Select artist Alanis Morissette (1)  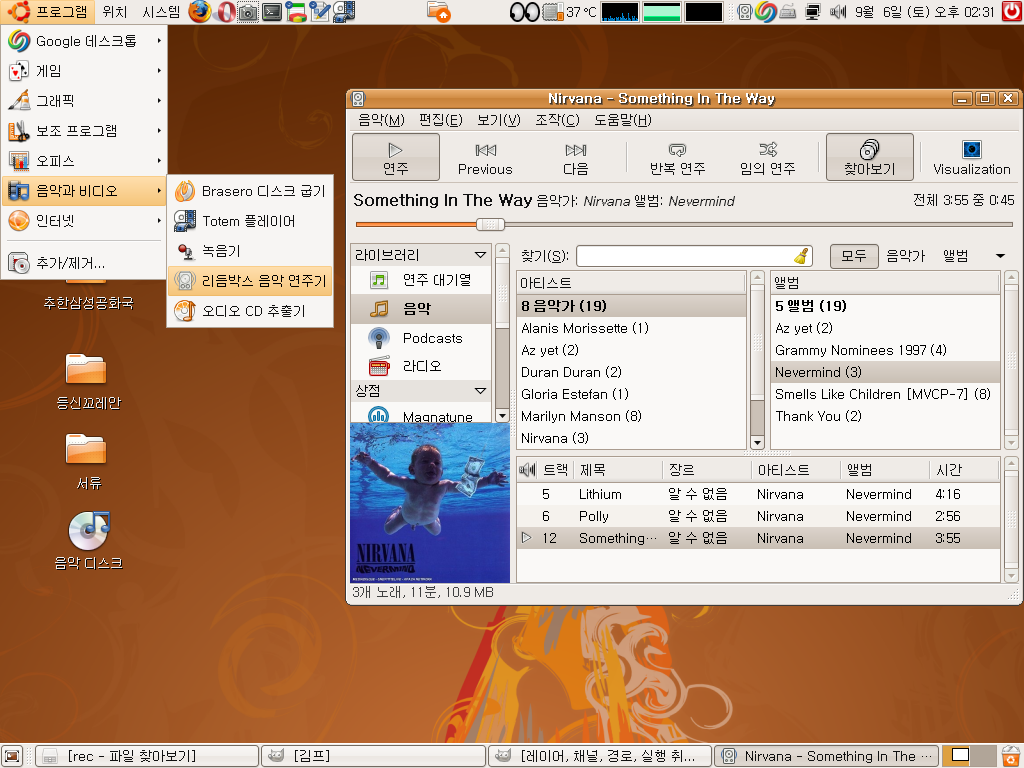pyautogui.click(x=632, y=328)
